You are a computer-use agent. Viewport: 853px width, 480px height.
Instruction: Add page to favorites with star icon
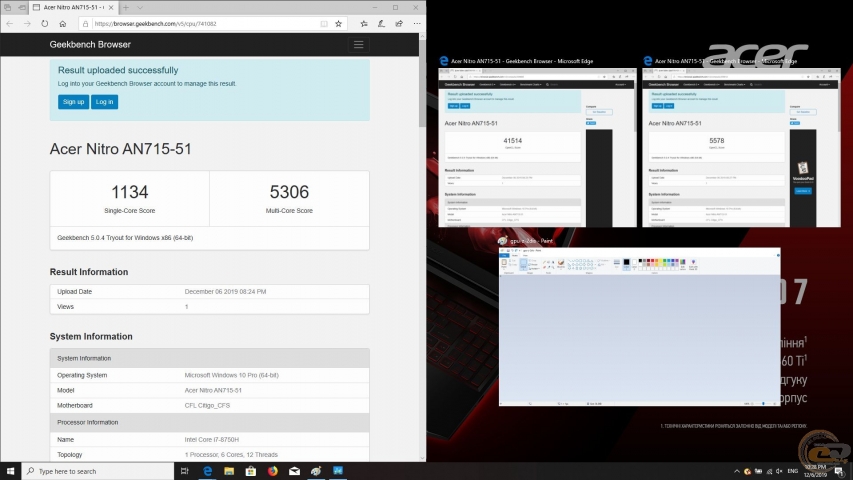pos(338,24)
